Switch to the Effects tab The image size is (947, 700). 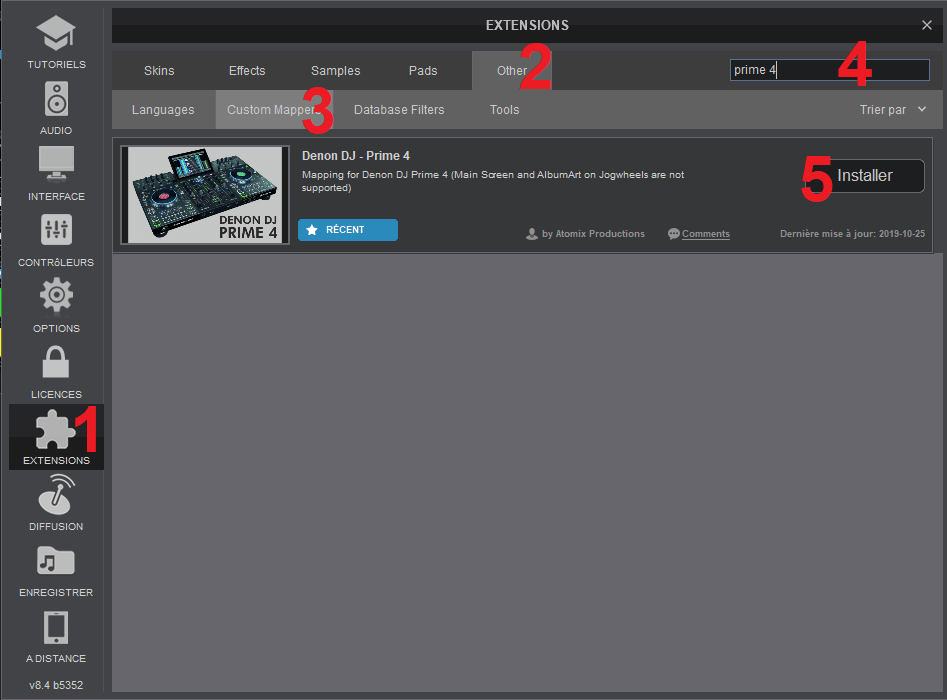click(x=247, y=71)
